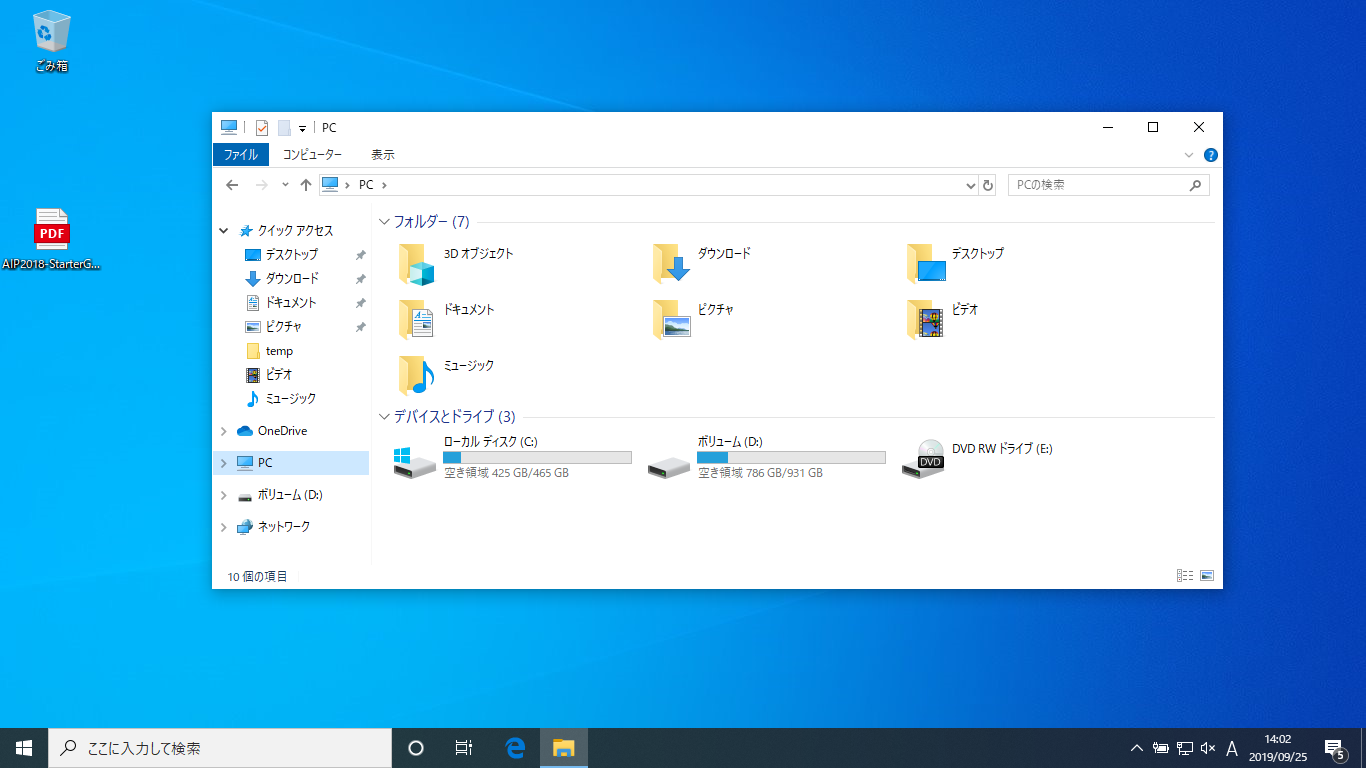Open the 3D オブジェクト folder icon
This screenshot has width=1366, height=768.
(418, 265)
